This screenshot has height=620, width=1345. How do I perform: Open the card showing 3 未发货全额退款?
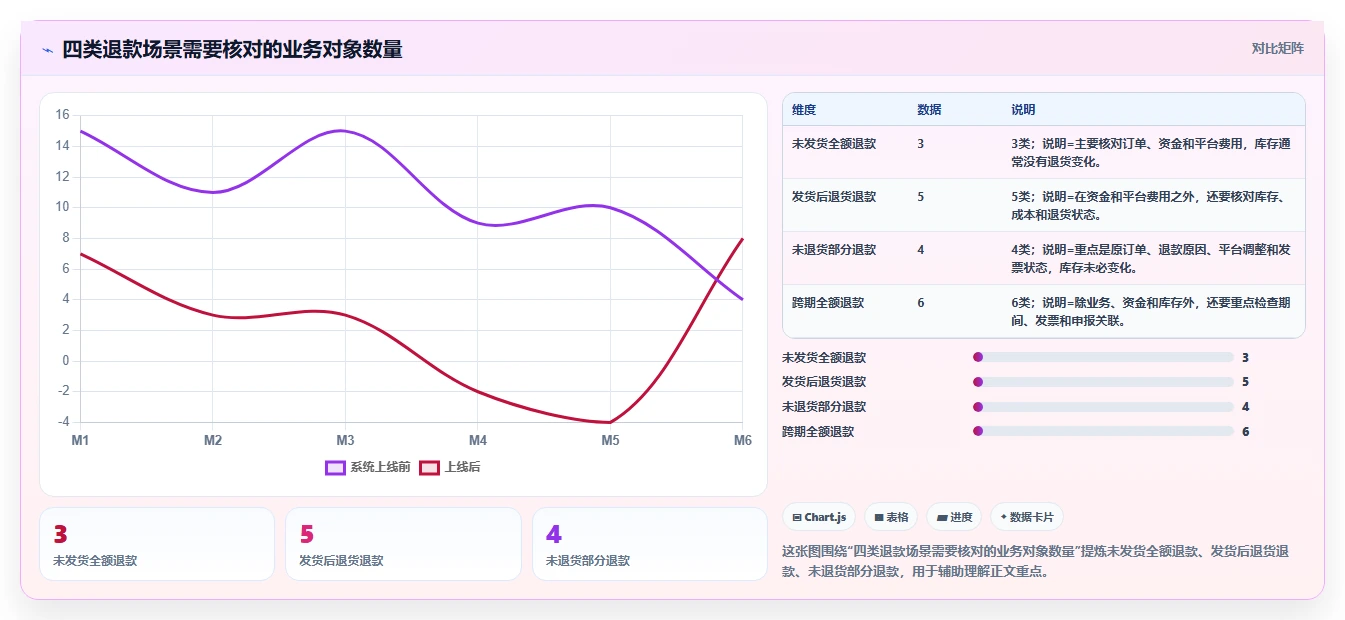[157, 544]
